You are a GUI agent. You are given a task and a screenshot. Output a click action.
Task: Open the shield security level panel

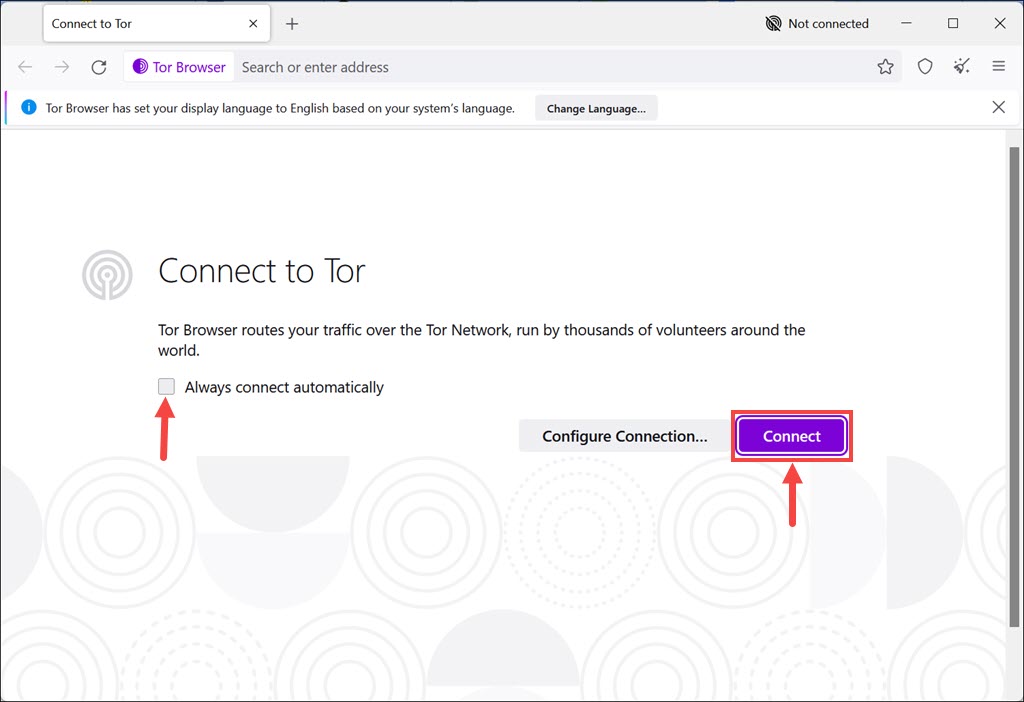click(925, 66)
